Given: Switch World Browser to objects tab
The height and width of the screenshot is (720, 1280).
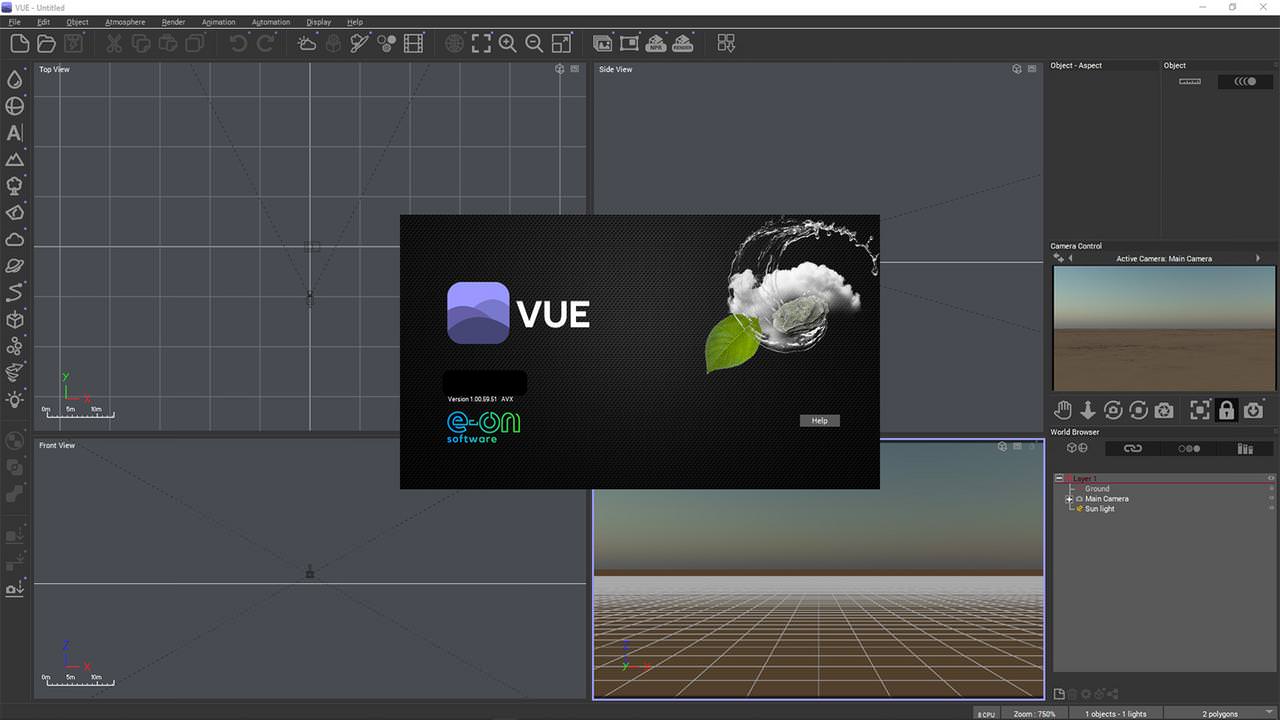Looking at the screenshot, I should pyautogui.click(x=1076, y=449).
